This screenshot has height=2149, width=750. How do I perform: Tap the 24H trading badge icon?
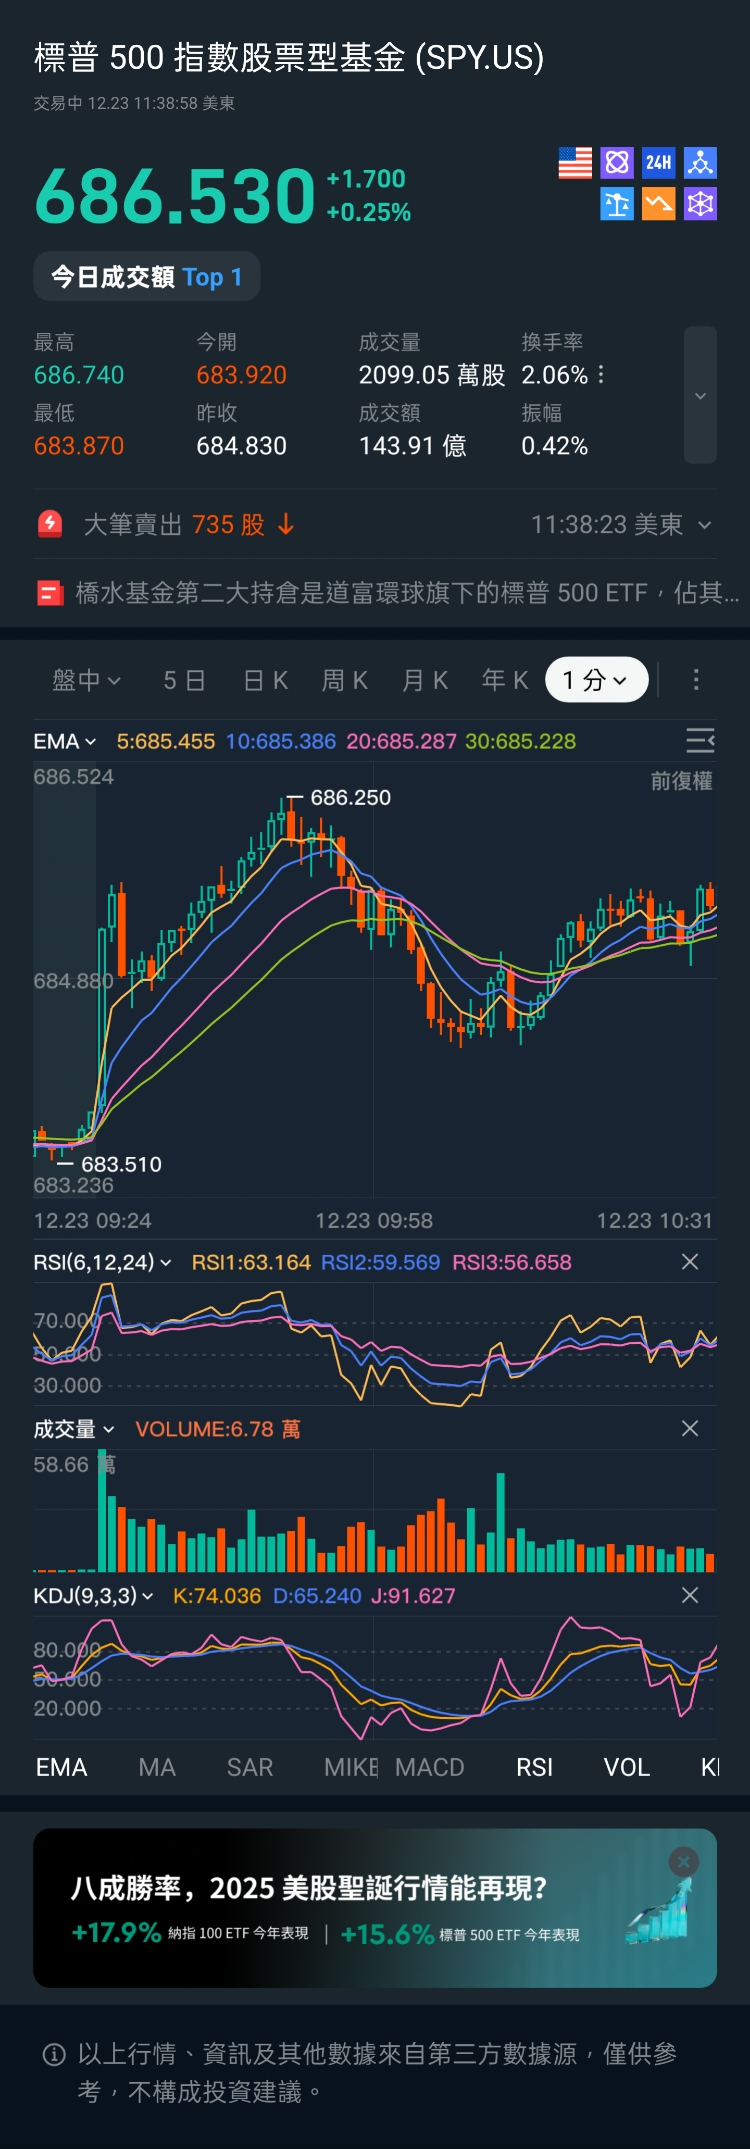click(x=658, y=163)
